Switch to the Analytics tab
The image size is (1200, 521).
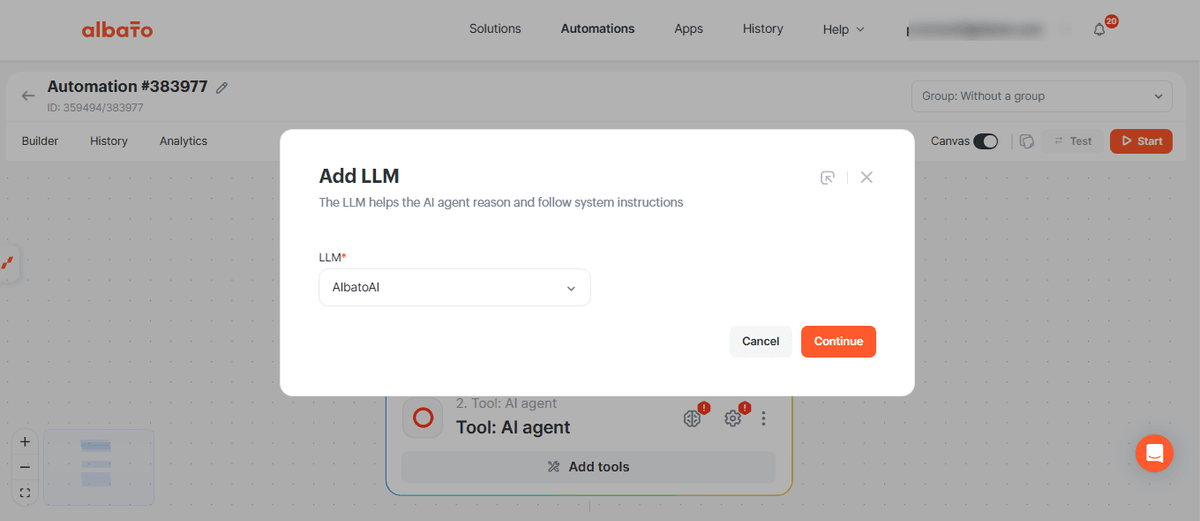183,141
